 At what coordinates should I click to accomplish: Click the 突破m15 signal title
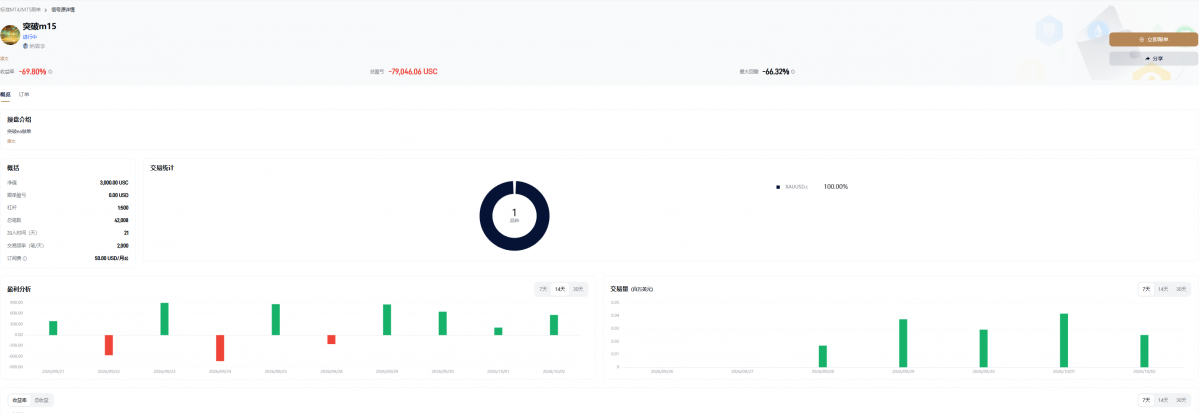39,27
